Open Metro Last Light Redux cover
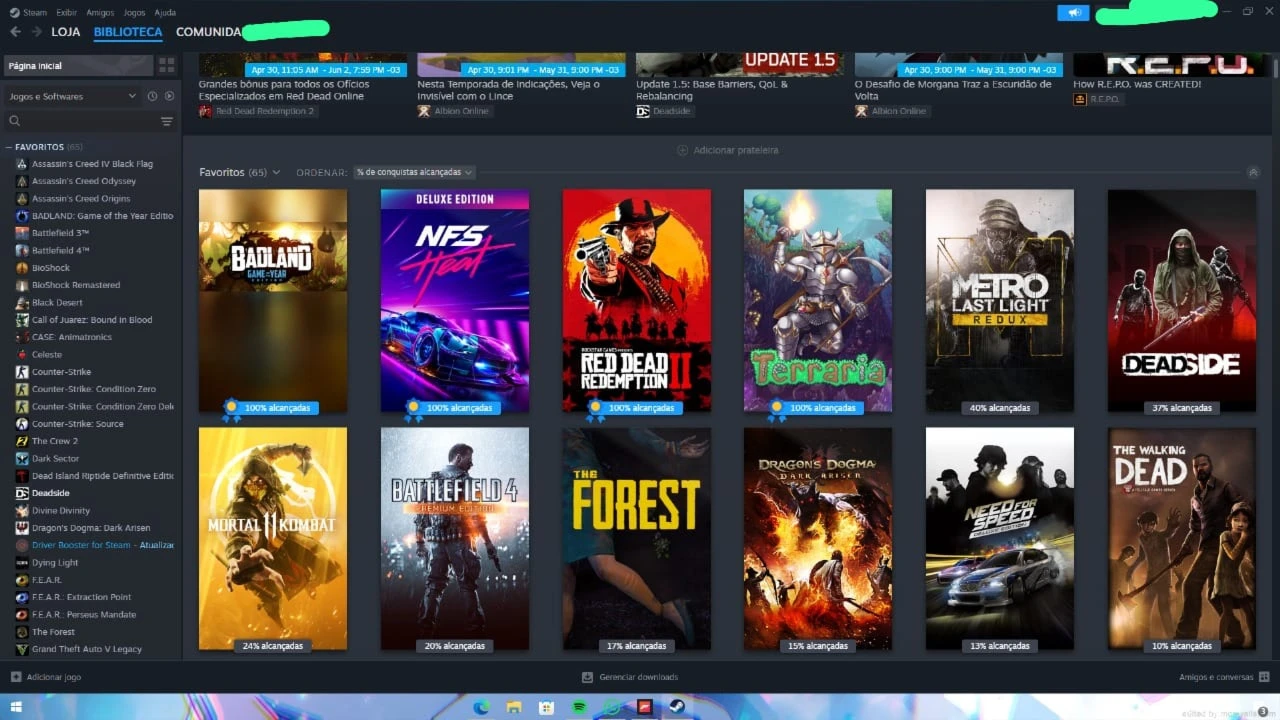Screen dimensions: 1280x720 (1000, 301)
